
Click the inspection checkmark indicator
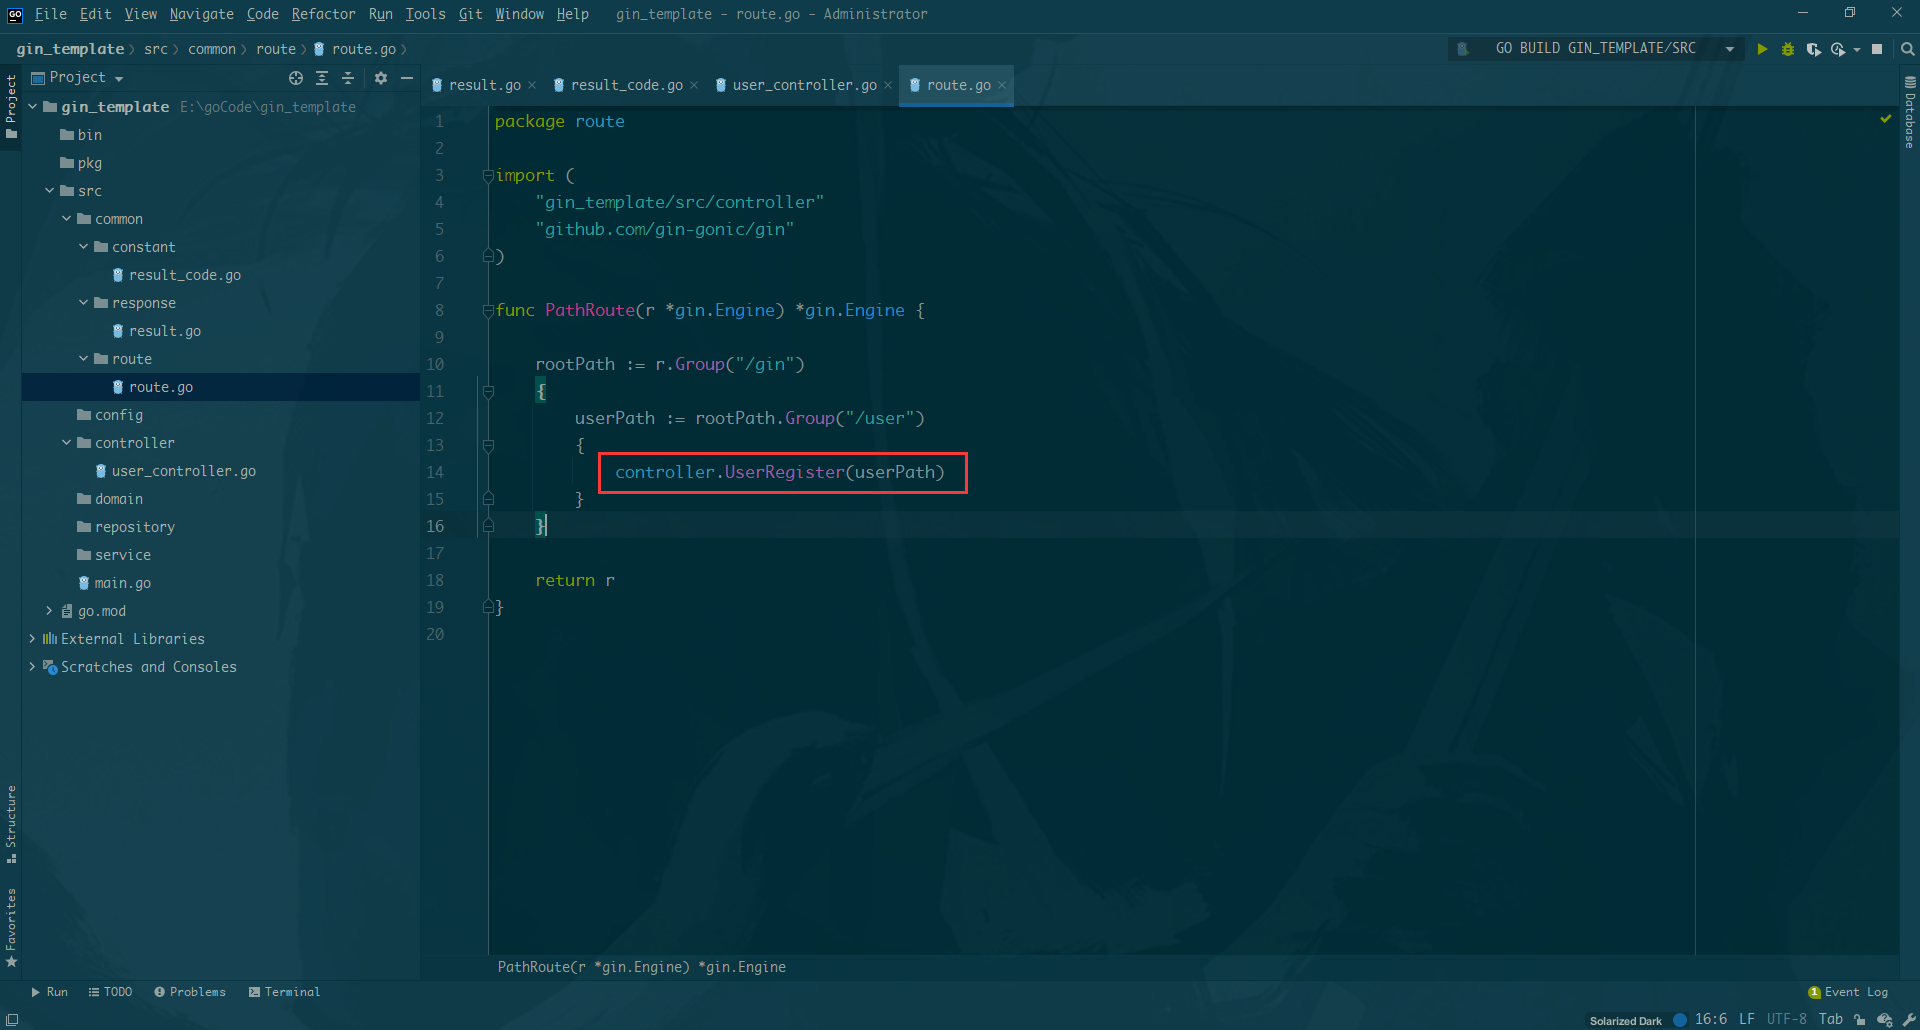tap(1886, 119)
